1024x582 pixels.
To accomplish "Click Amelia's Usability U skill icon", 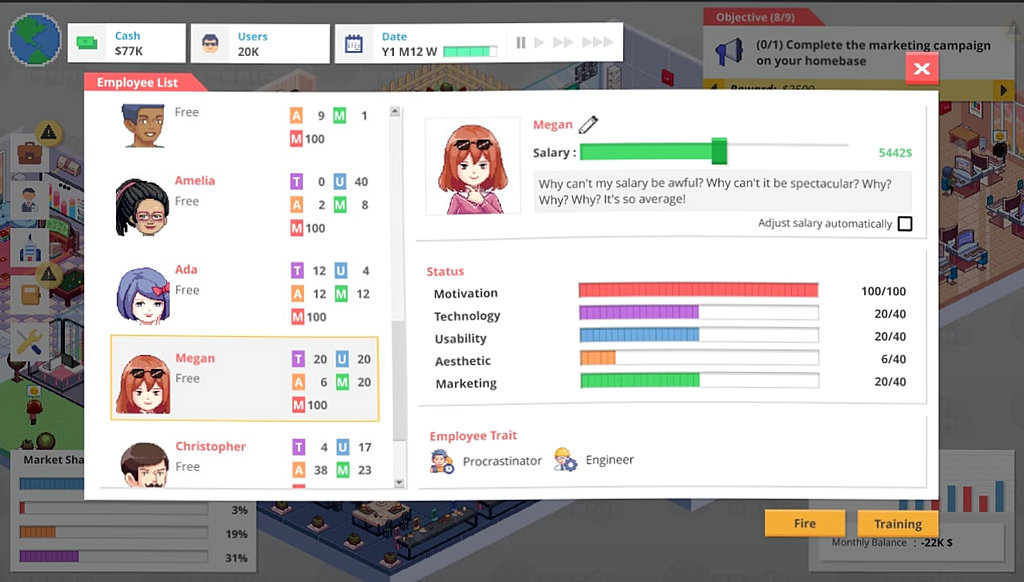I will coord(340,182).
